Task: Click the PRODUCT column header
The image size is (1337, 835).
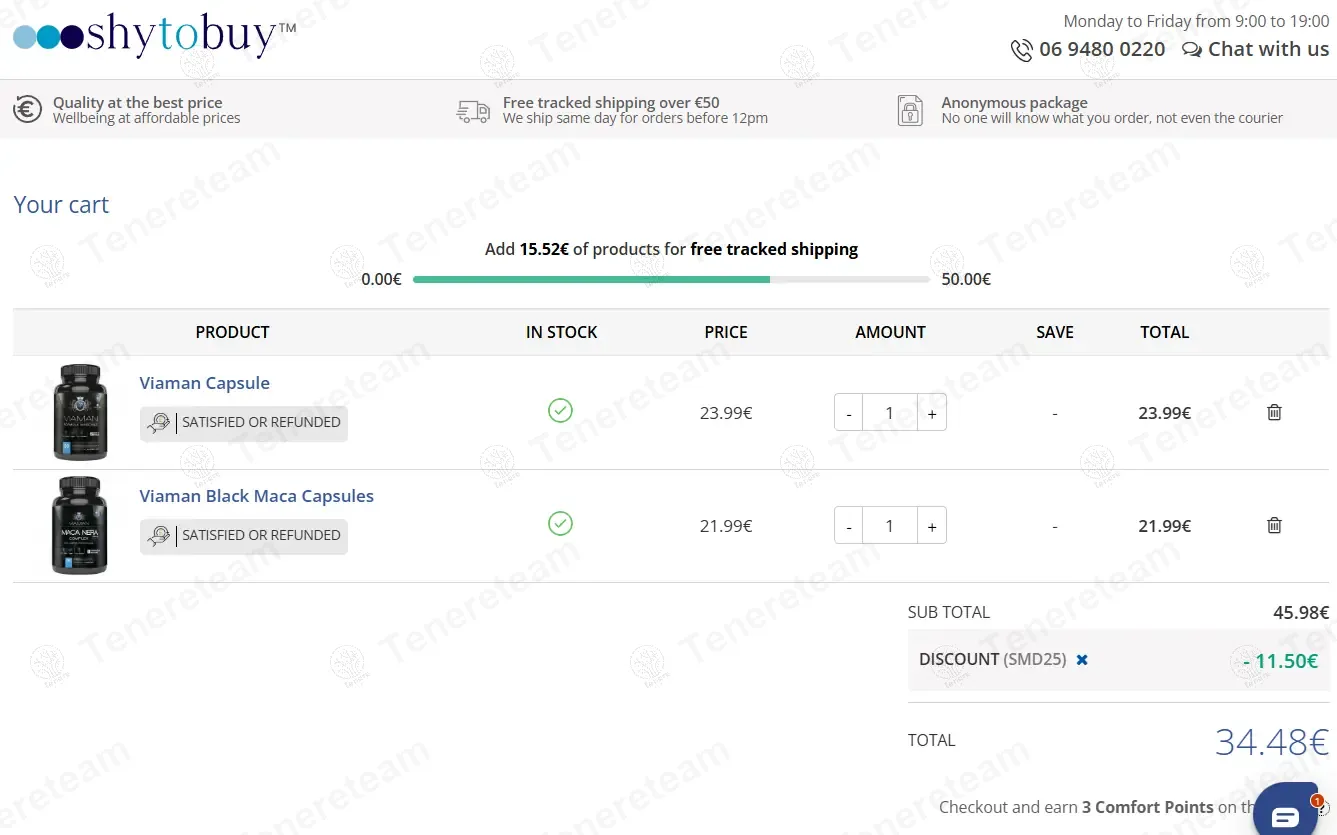Action: [232, 332]
